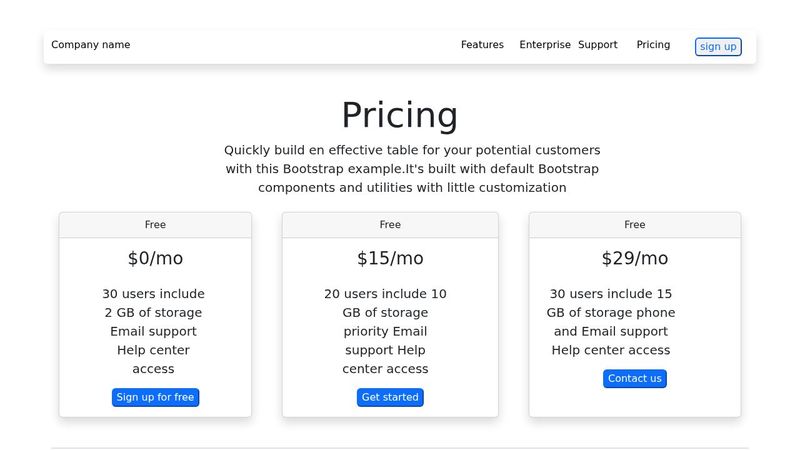This screenshot has width=800, height=450.
Task: Select the $29/mo price title
Action: 635,258
